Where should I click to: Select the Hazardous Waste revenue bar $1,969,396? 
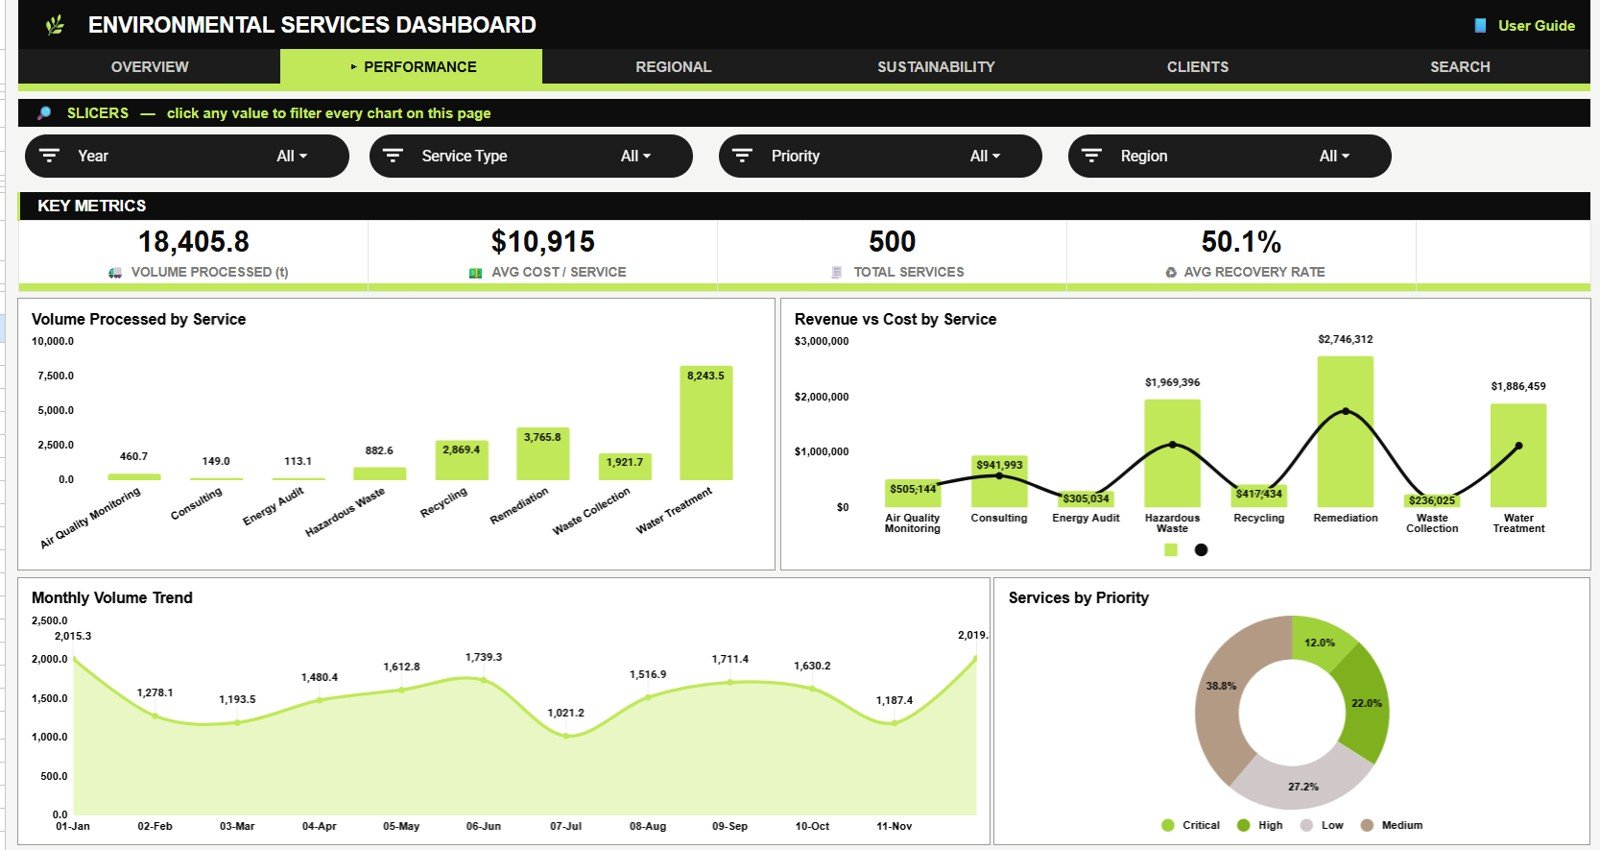[1172, 453]
